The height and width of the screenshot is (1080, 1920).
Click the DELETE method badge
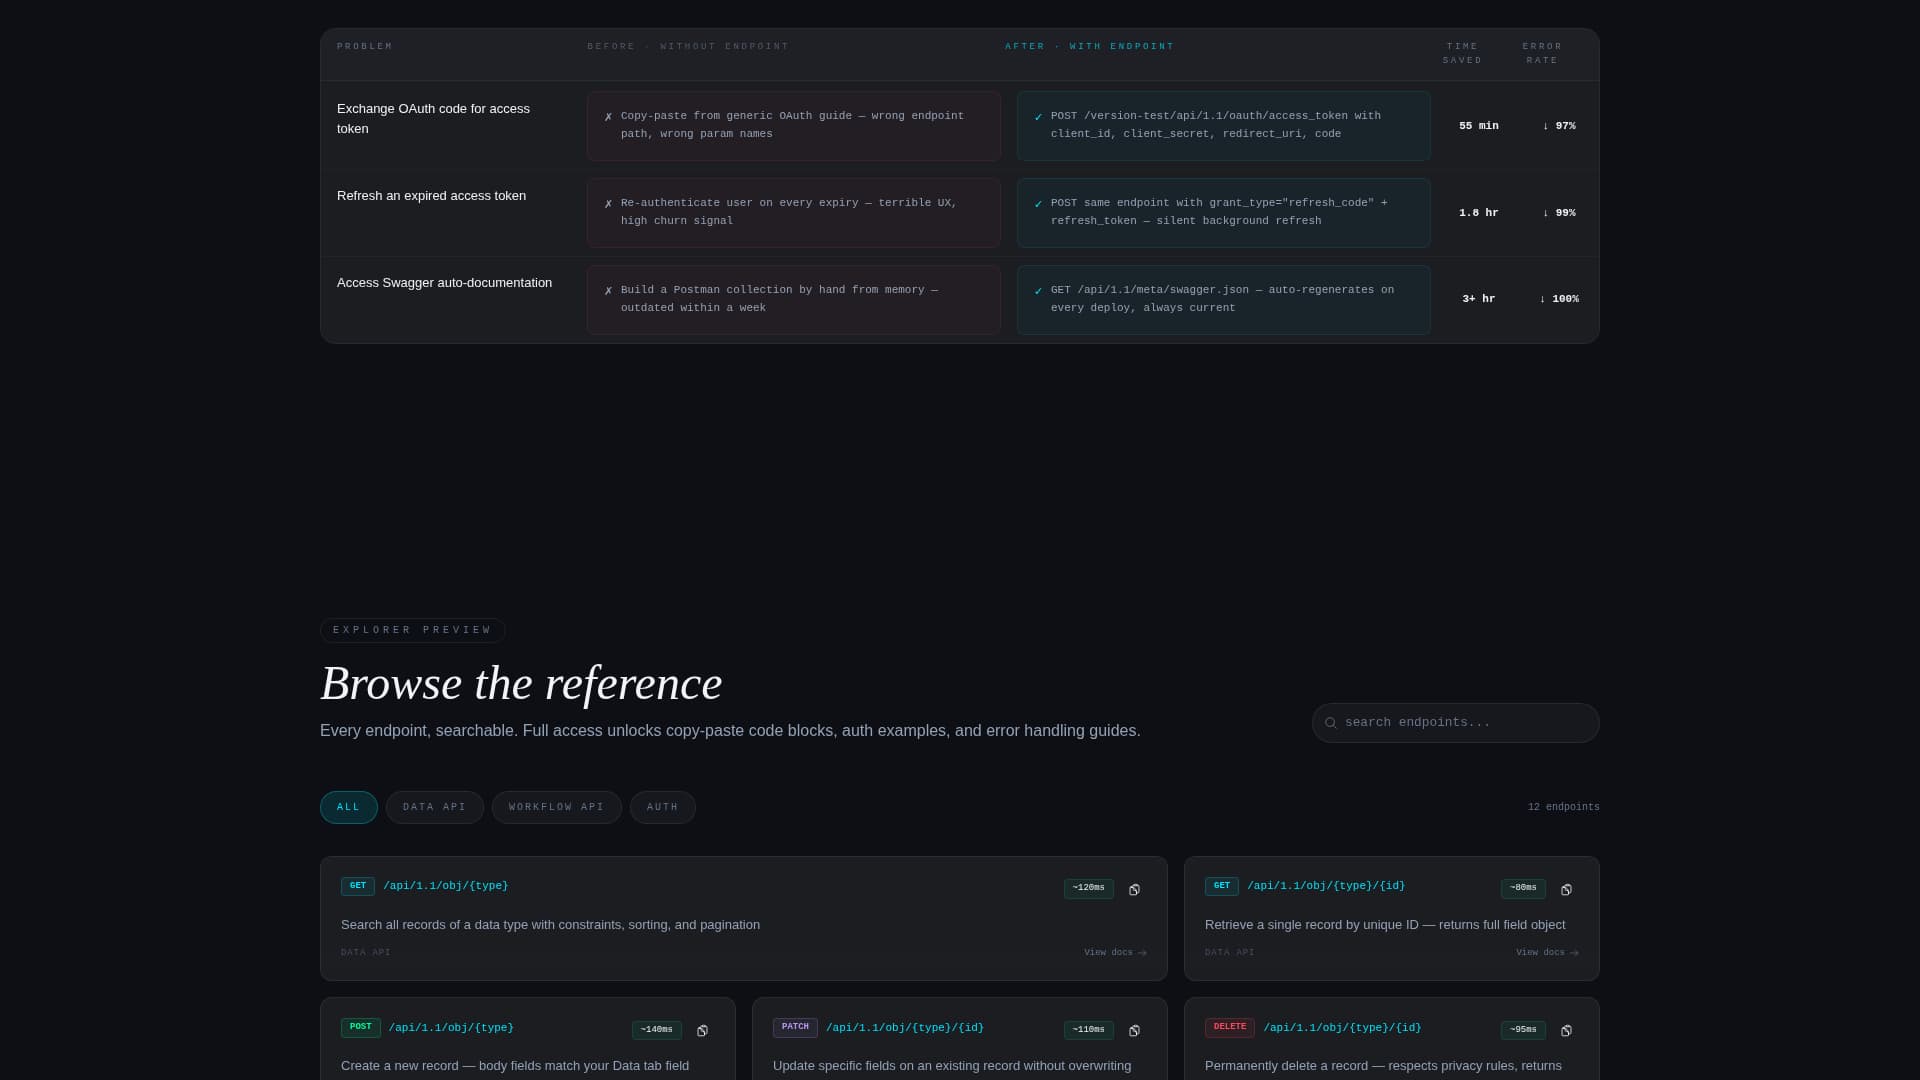pos(1230,1027)
